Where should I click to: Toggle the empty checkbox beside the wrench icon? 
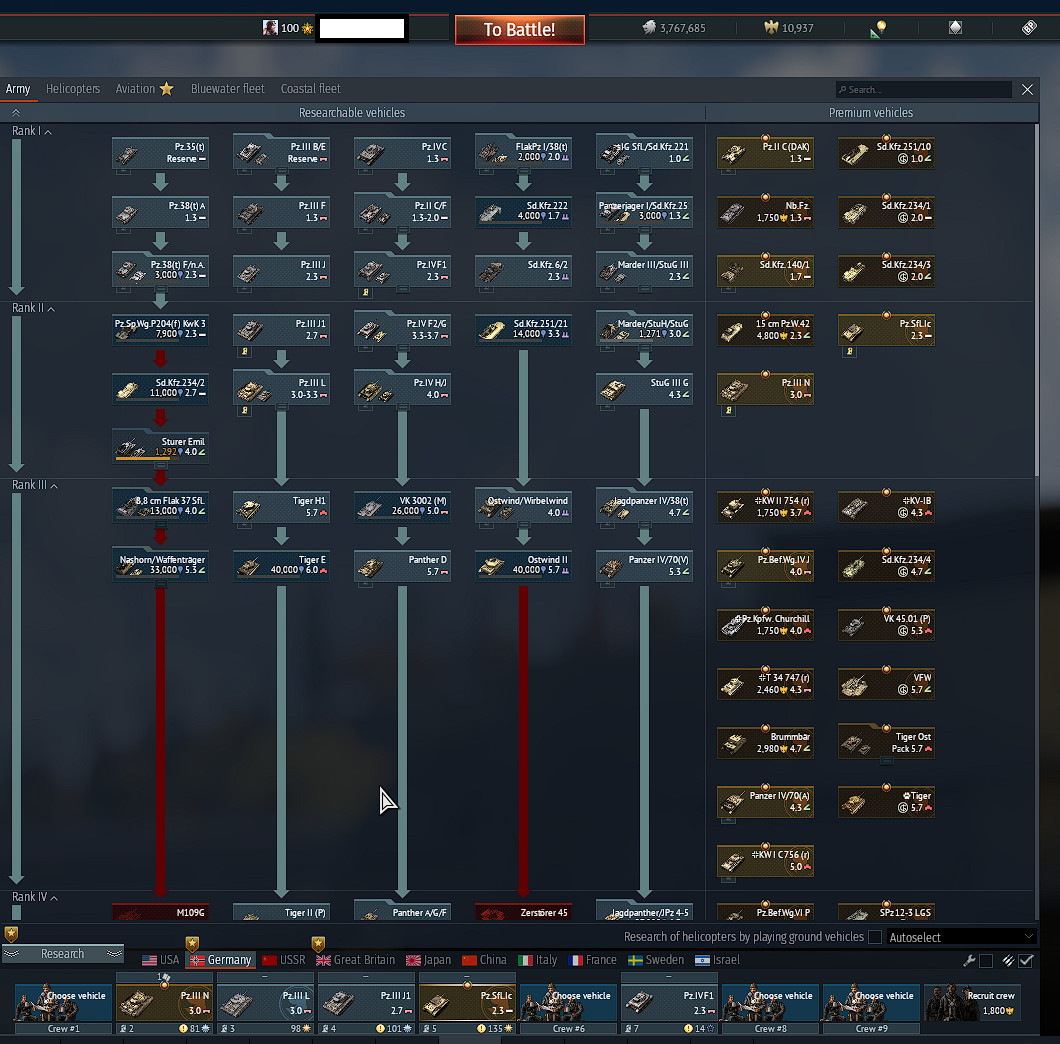(x=987, y=961)
